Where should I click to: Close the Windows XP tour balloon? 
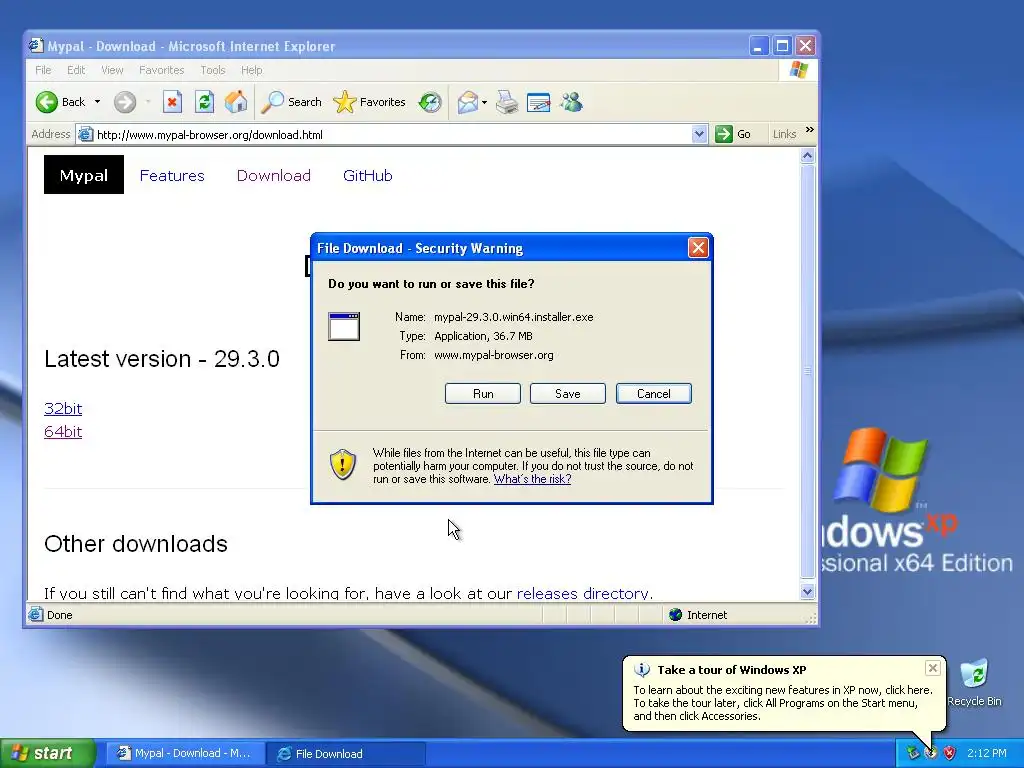[x=933, y=668]
